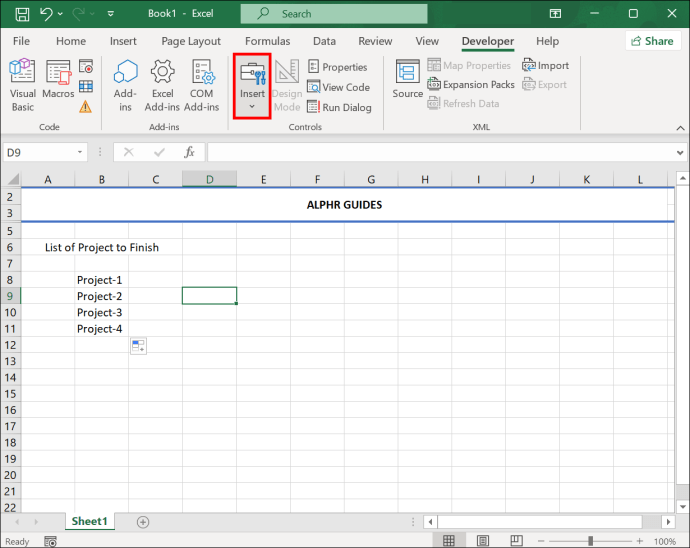Click the Save icon in title bar
This screenshot has height=548, width=690.
click(22, 14)
